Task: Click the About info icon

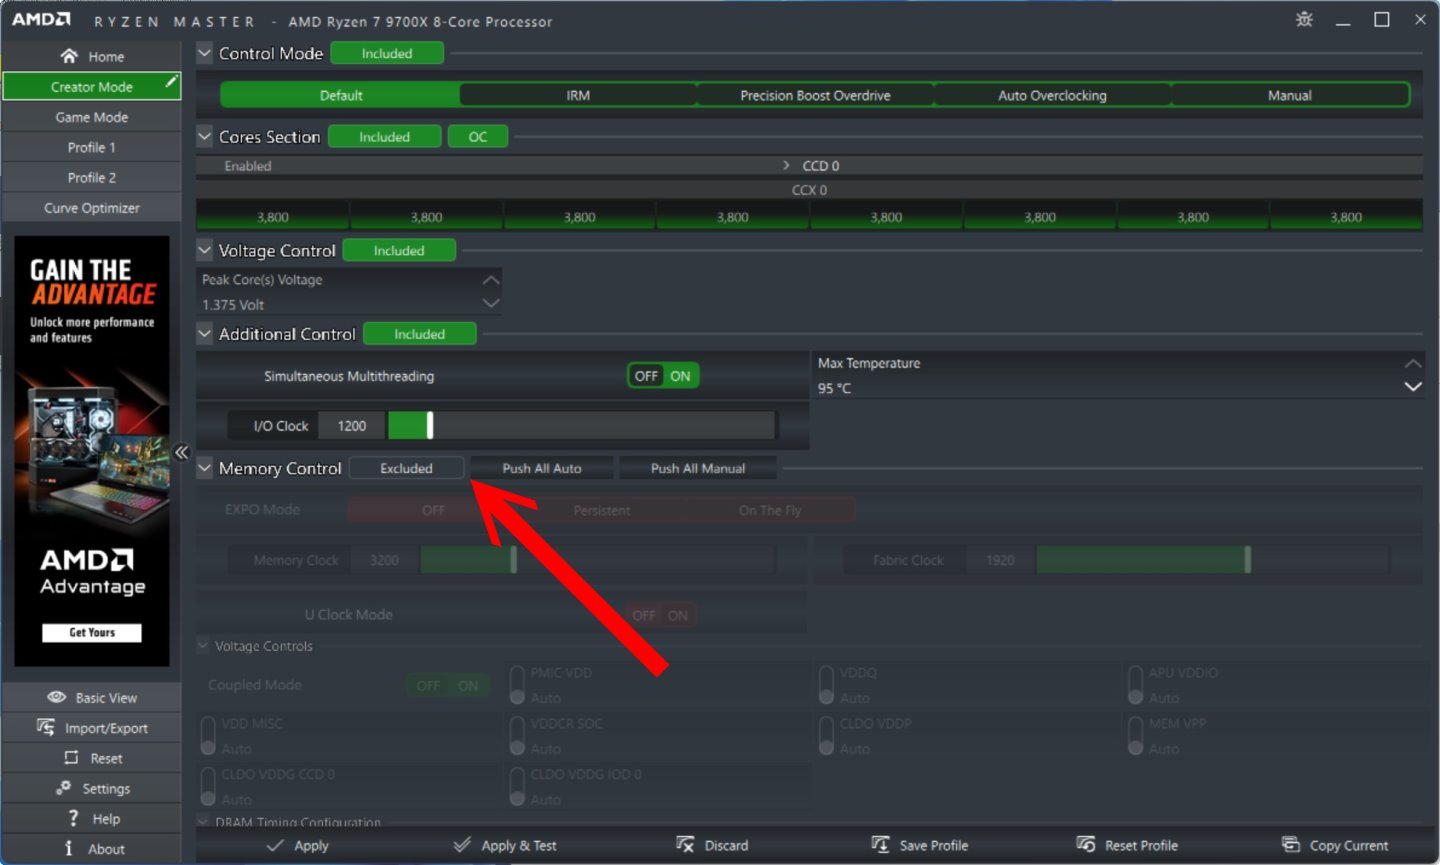Action: (x=68, y=848)
